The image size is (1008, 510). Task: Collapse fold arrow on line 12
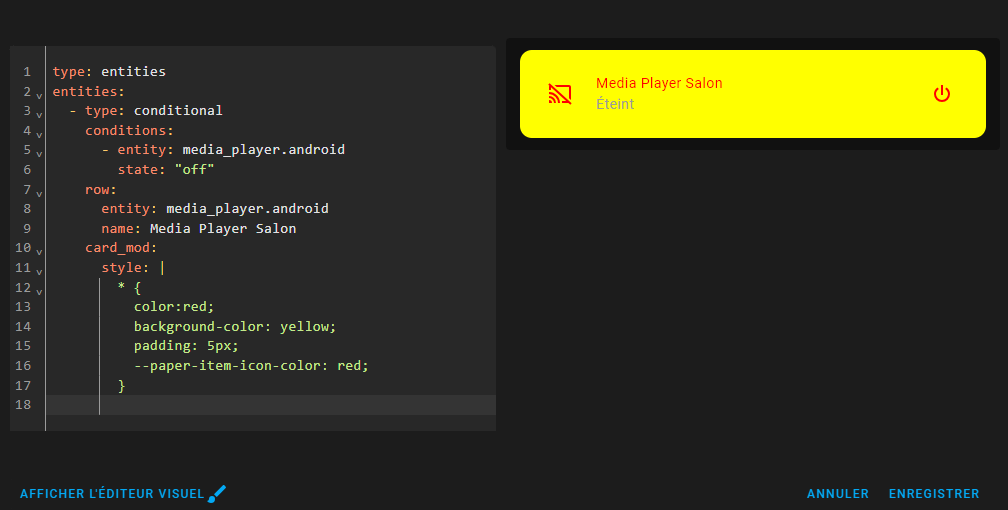[x=39, y=292]
